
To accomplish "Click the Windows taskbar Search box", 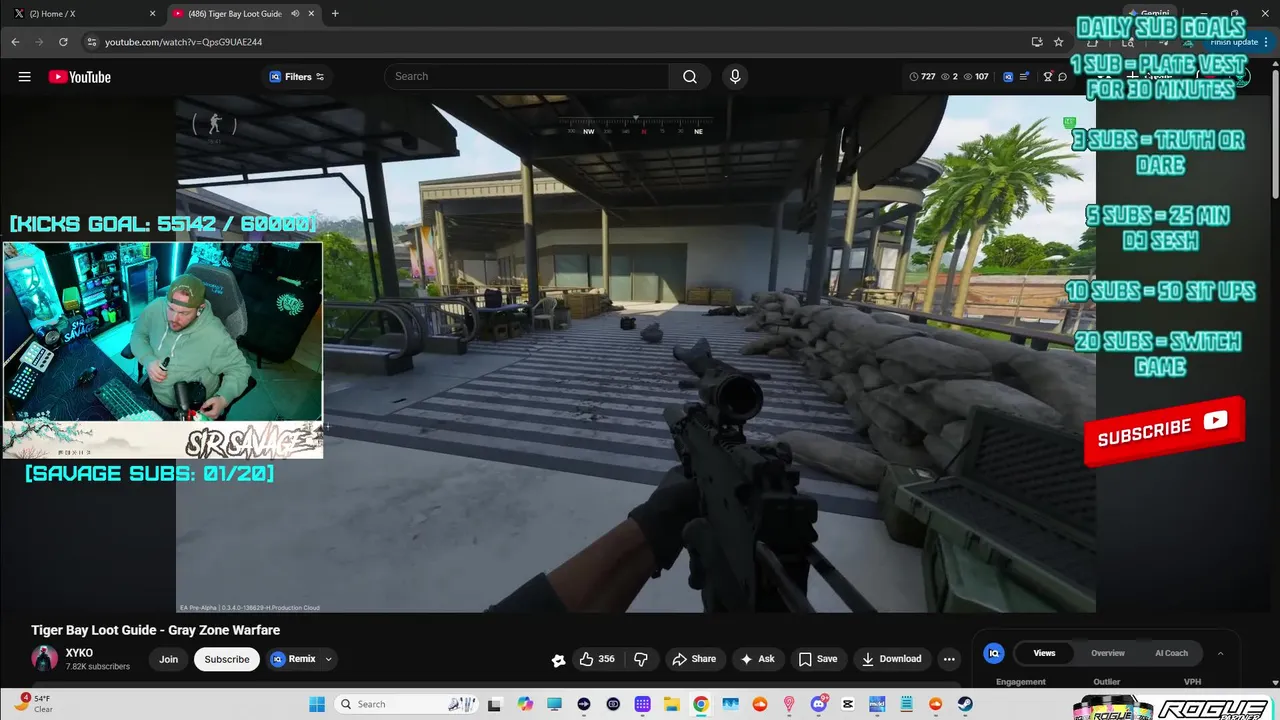I will click(x=408, y=704).
